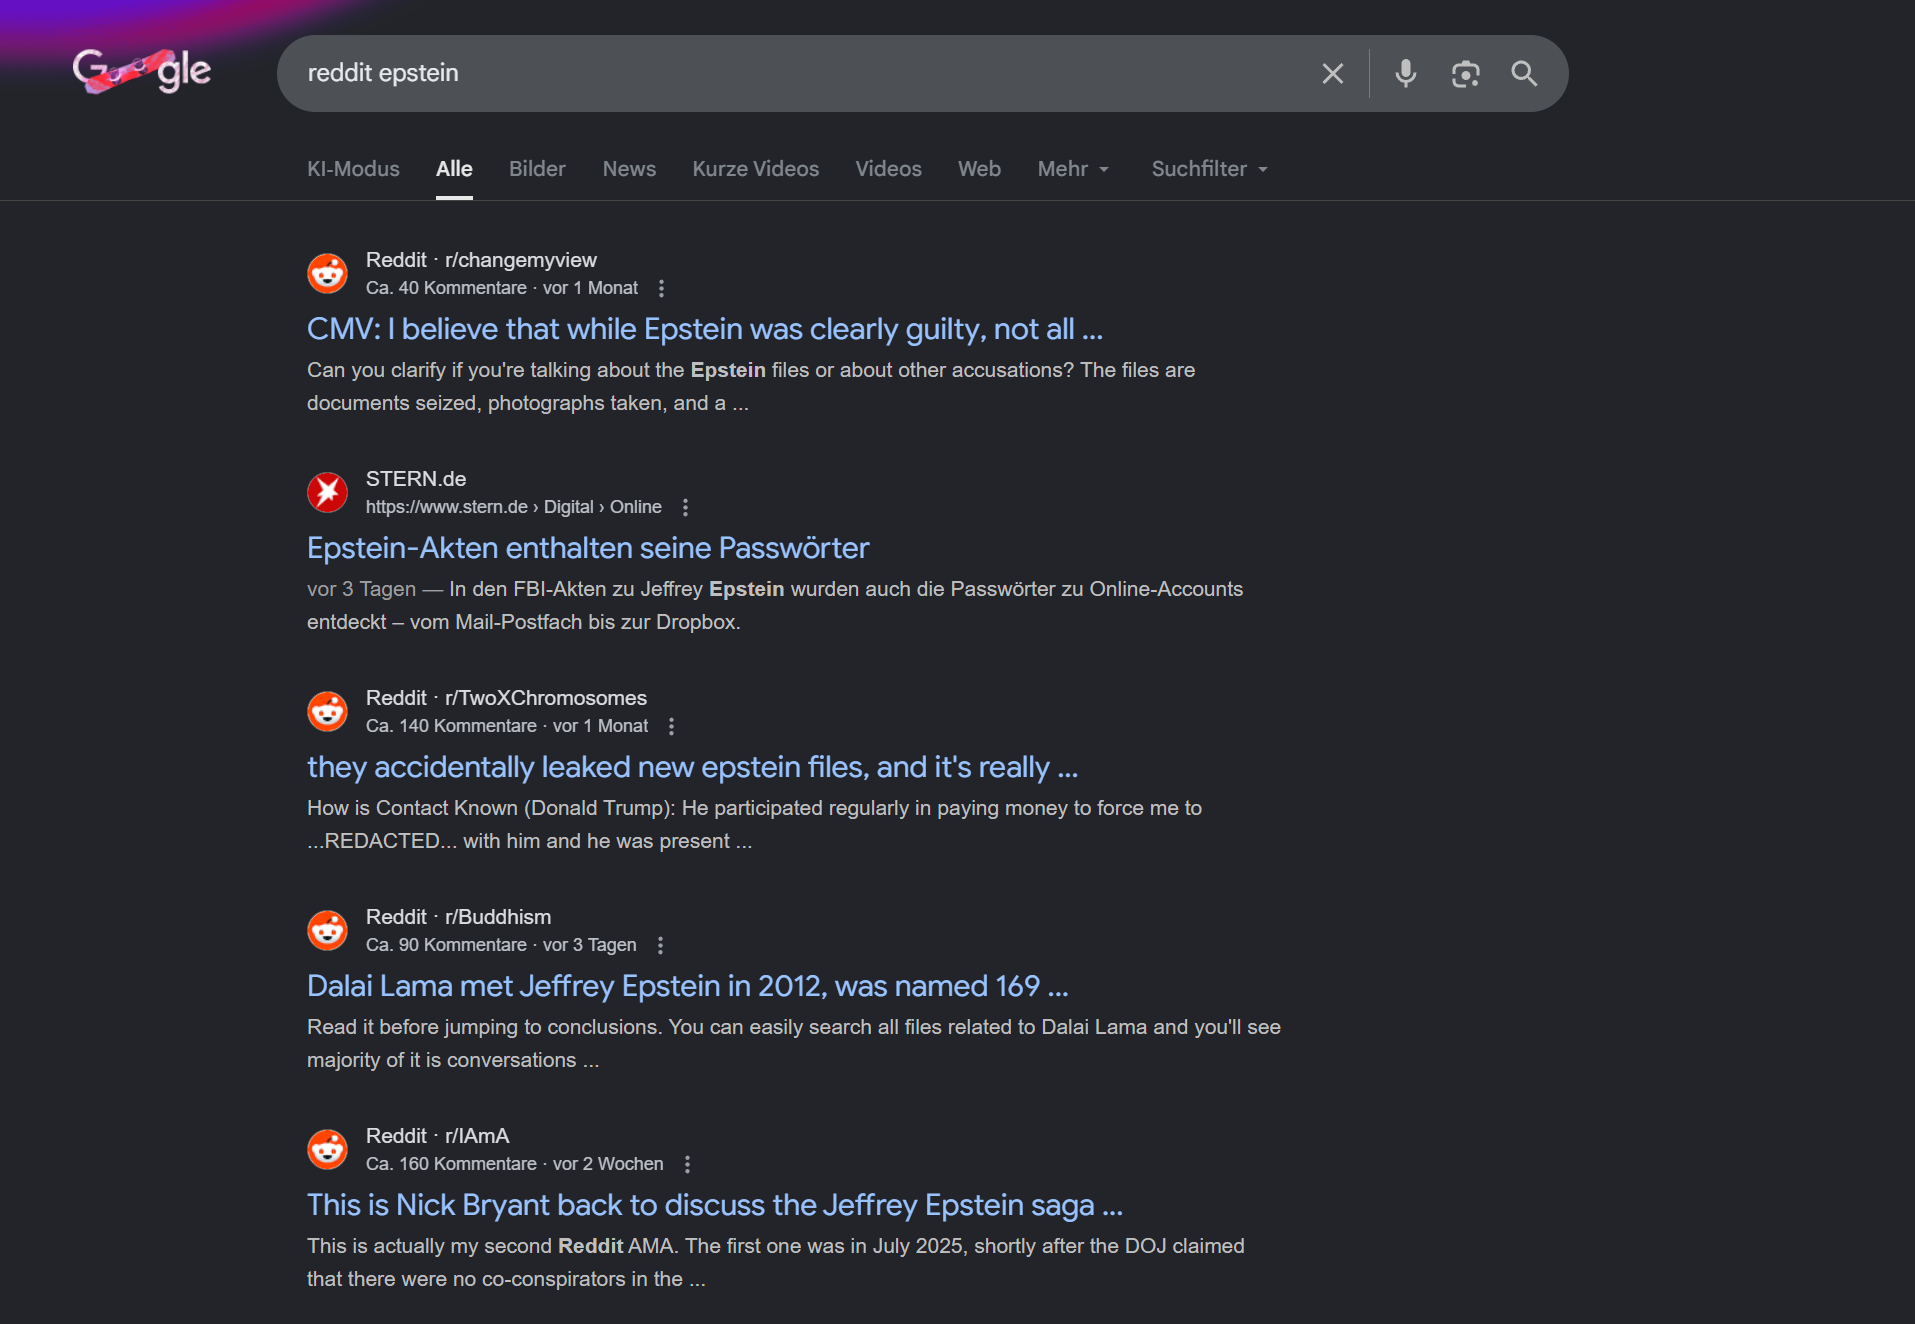Open the three-dot menu for the r/Buddhism result

point(660,945)
